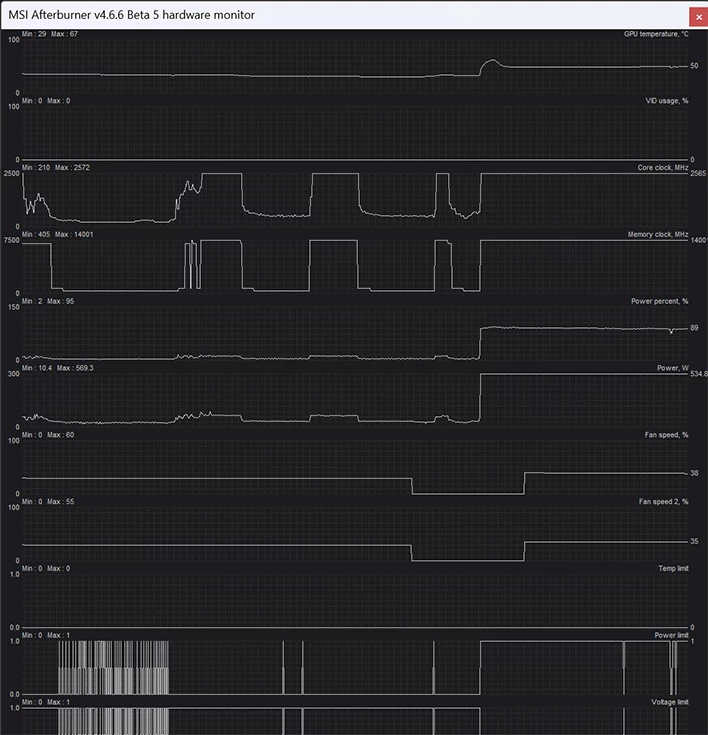Select the Power limit graph label
Image resolution: width=708 pixels, height=735 pixels.
click(671, 635)
